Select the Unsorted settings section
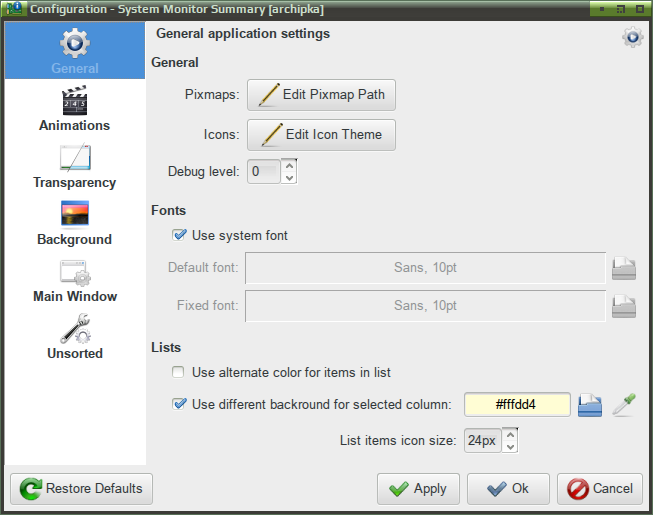 click(75, 337)
